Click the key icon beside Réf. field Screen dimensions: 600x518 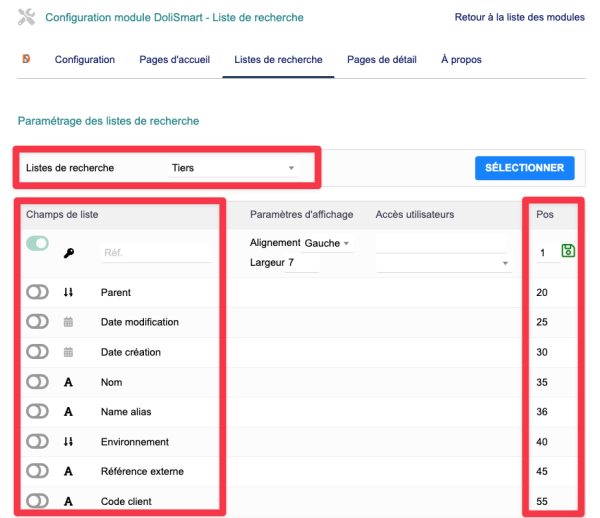[69, 254]
